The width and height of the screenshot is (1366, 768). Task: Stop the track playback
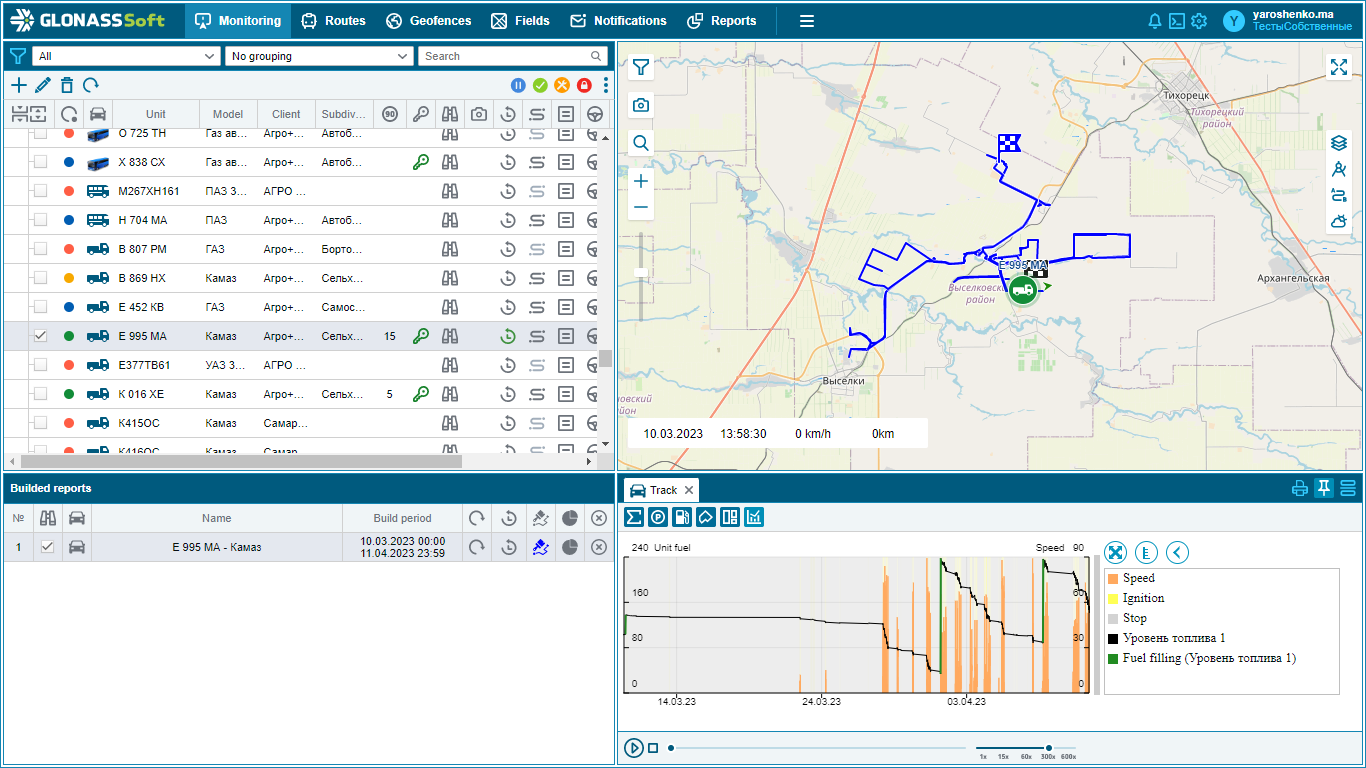(653, 748)
